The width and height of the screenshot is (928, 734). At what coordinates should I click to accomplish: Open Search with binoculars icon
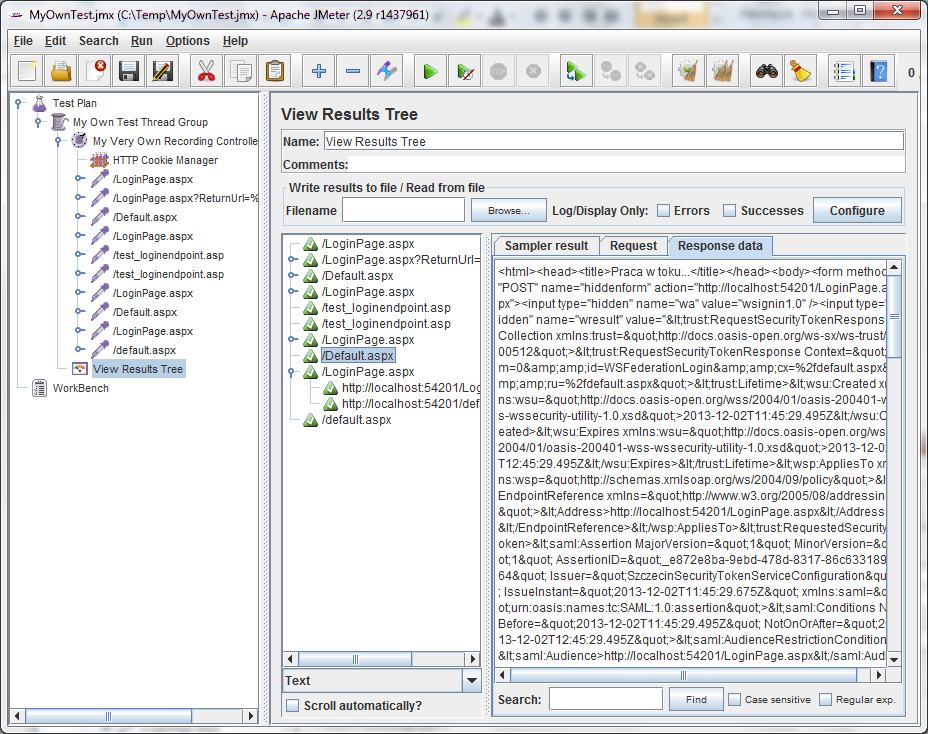(766, 72)
